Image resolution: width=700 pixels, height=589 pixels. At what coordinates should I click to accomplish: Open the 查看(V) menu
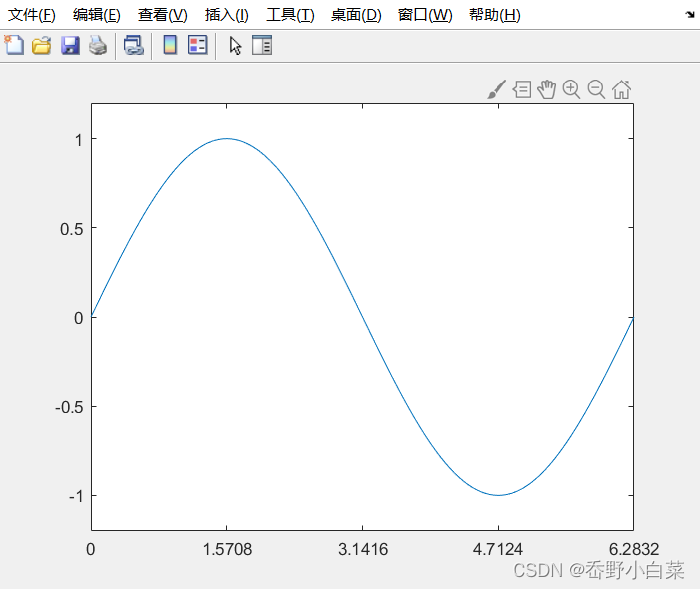[162, 15]
